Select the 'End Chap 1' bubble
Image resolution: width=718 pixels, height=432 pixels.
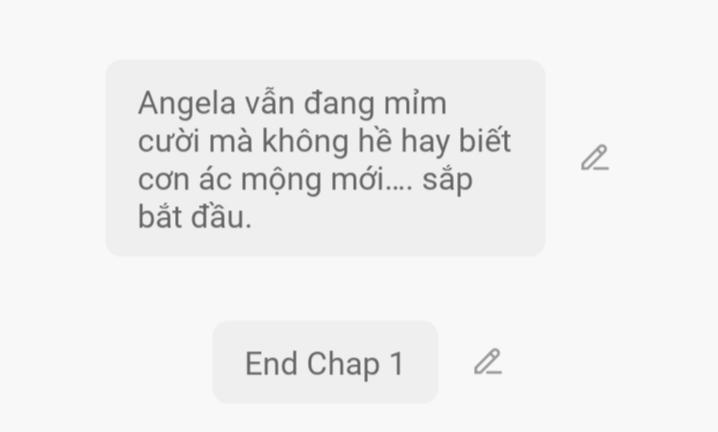click(325, 362)
